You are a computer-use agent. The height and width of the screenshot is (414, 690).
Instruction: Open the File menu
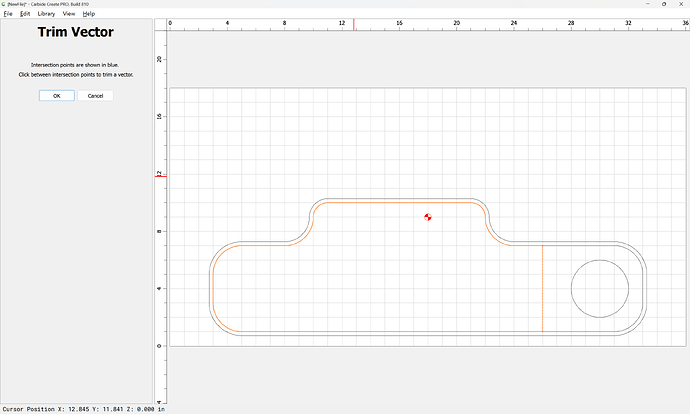pos(8,14)
